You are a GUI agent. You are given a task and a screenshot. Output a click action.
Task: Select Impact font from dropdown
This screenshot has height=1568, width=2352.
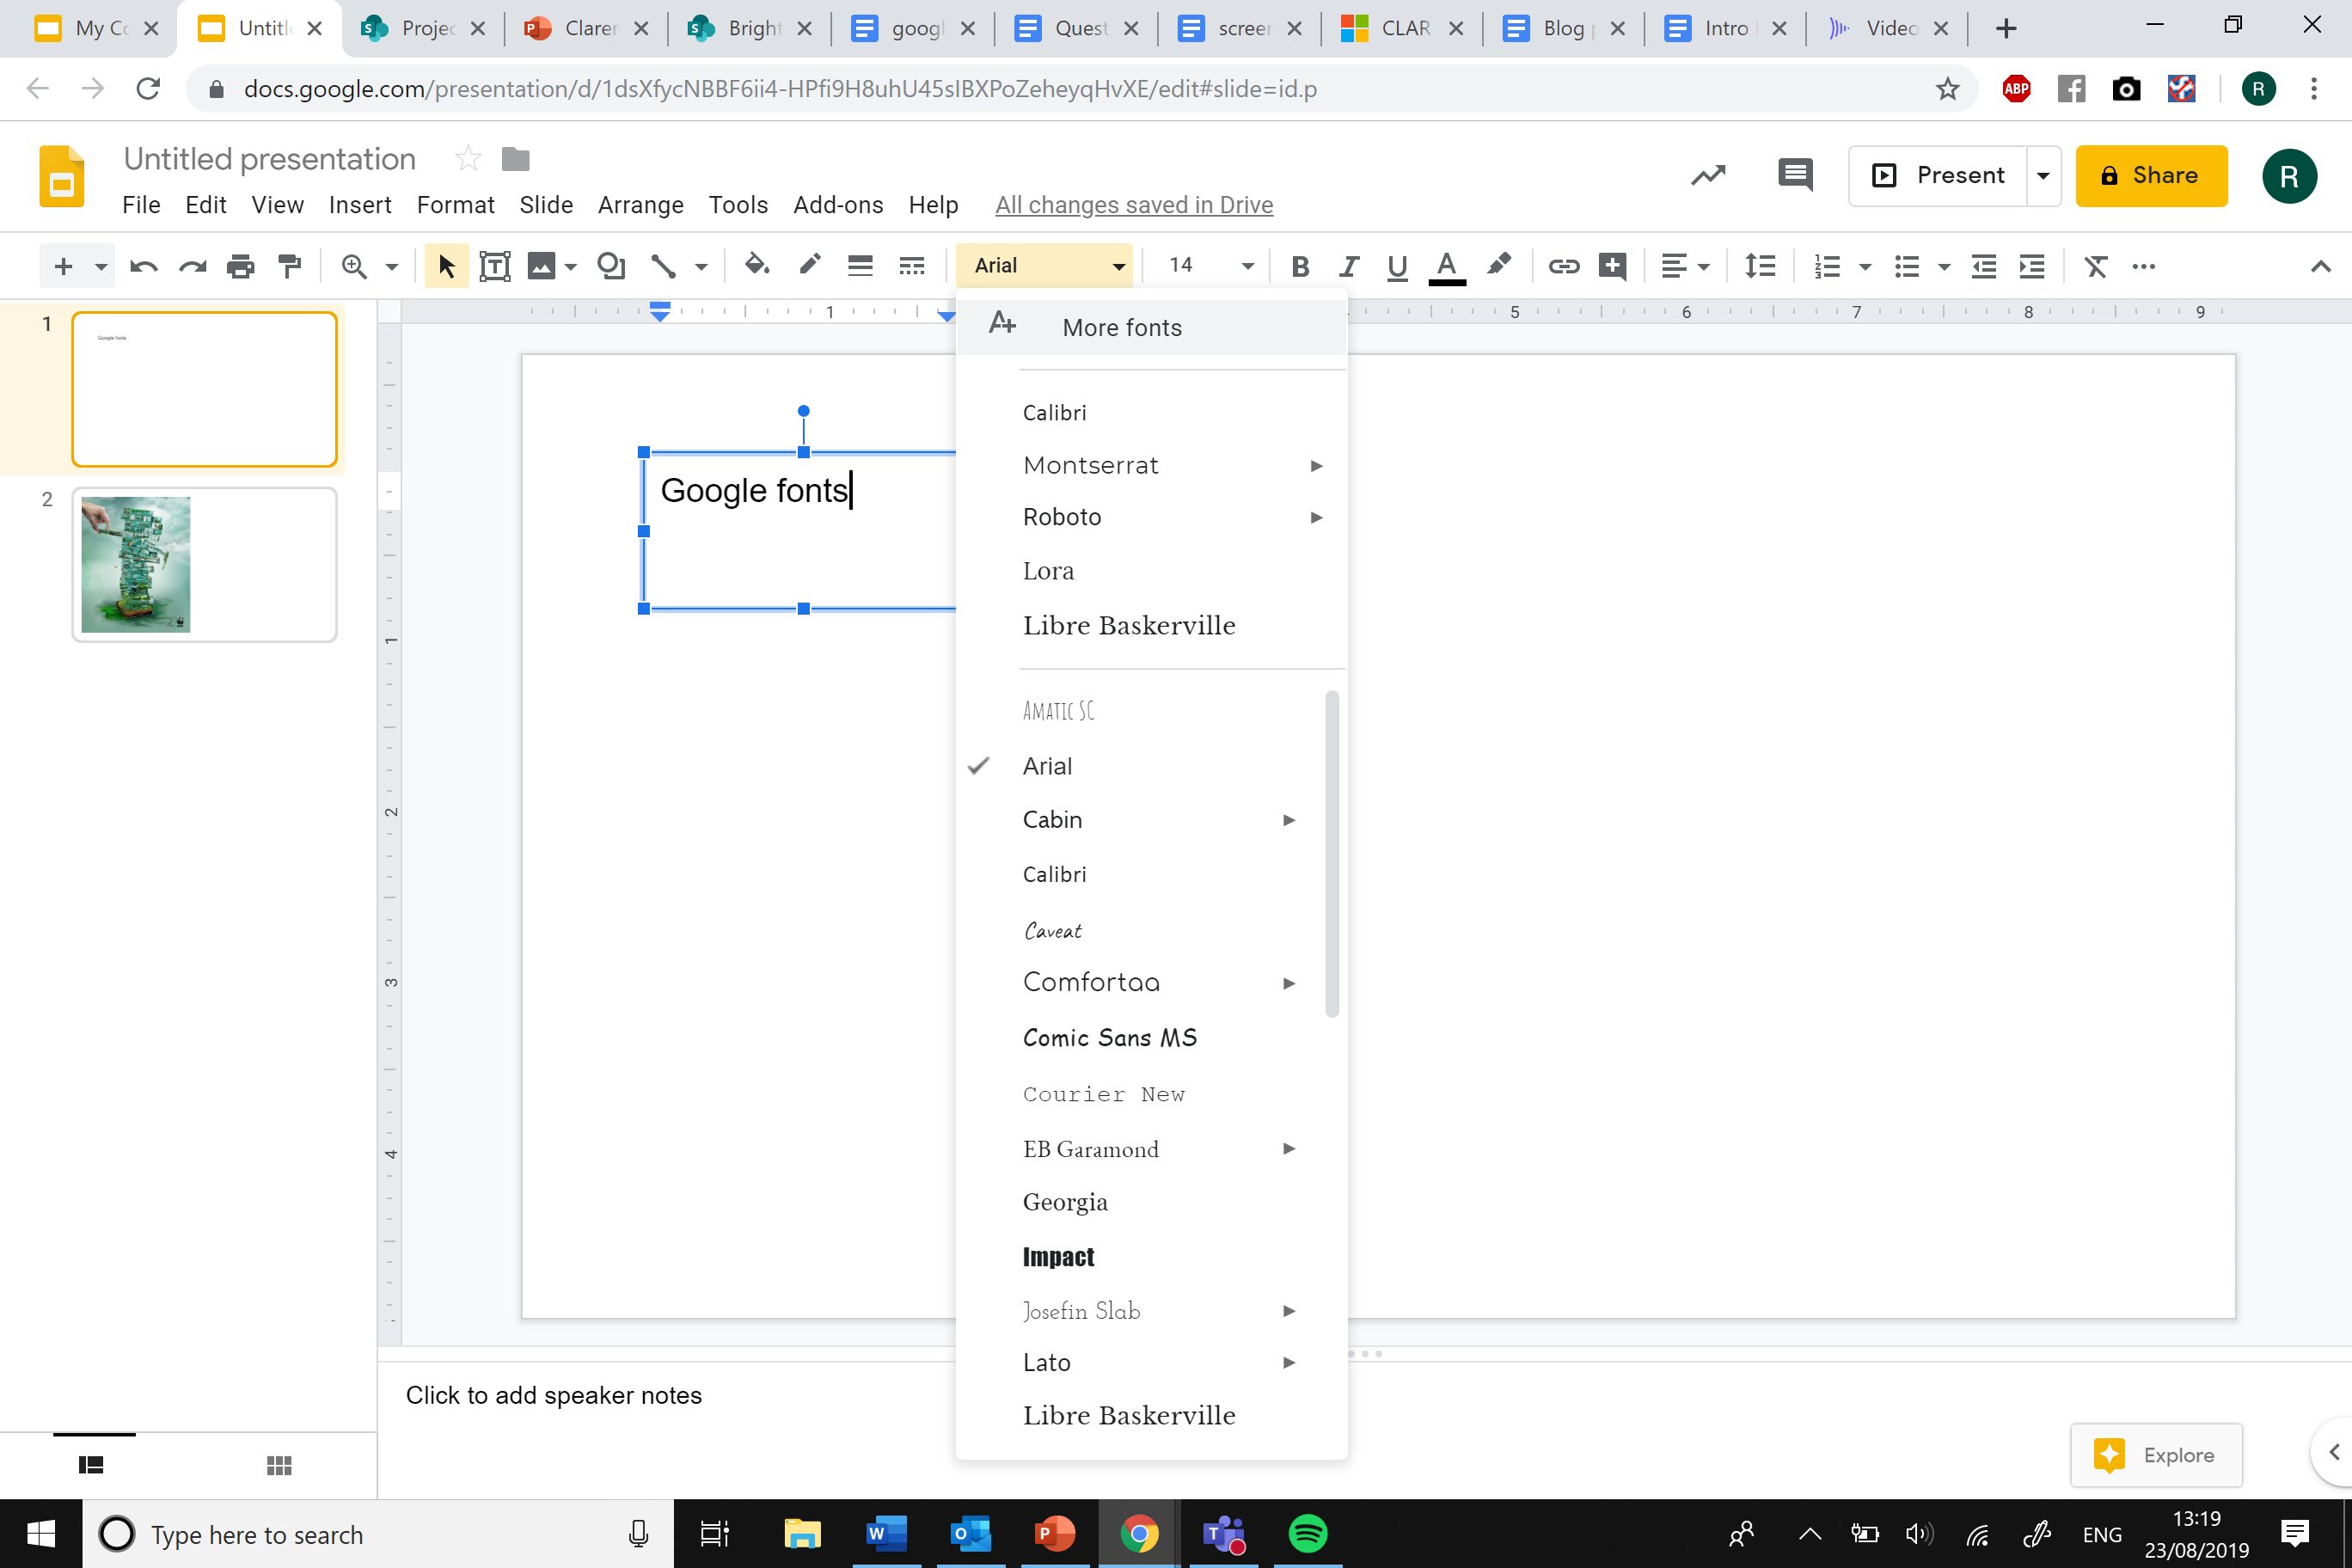(x=1059, y=1257)
